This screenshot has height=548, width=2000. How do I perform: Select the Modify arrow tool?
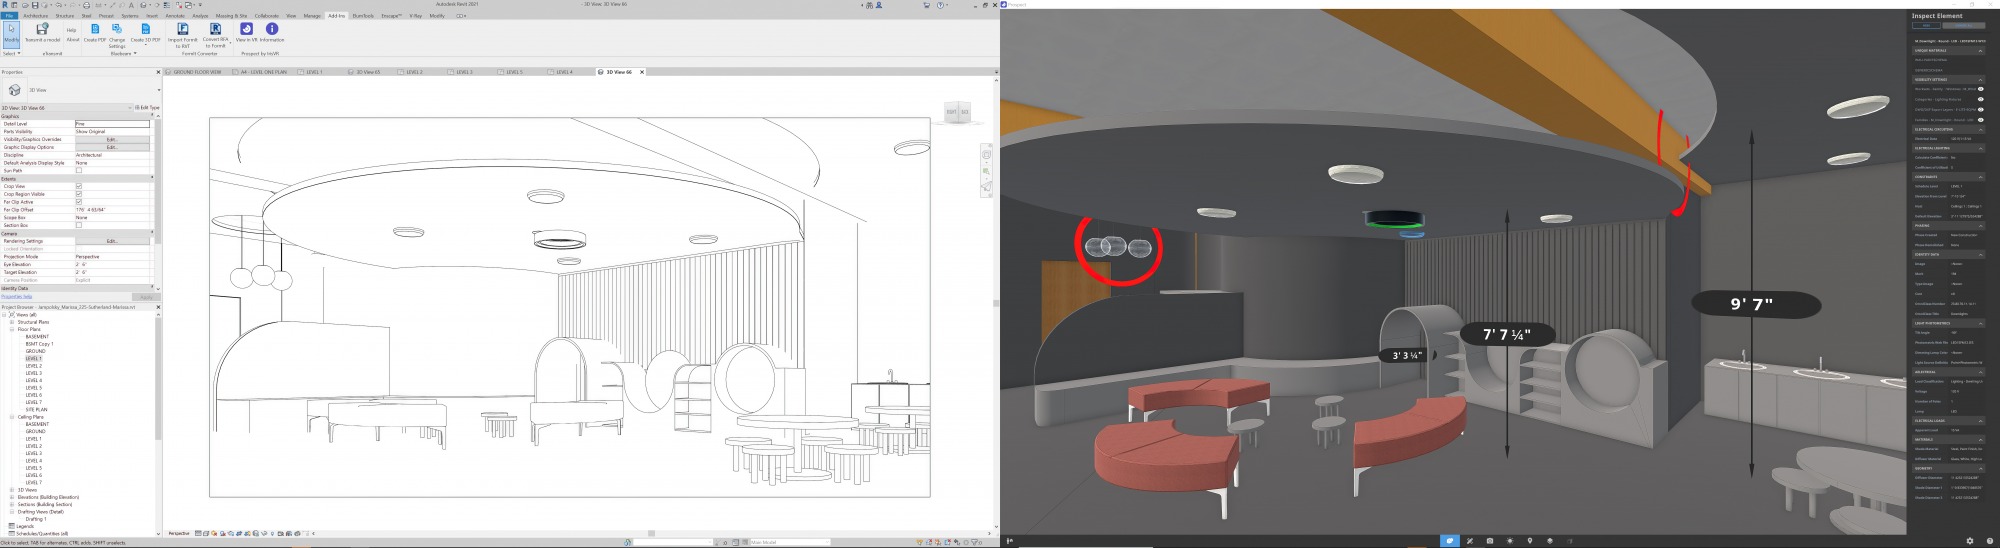point(11,30)
